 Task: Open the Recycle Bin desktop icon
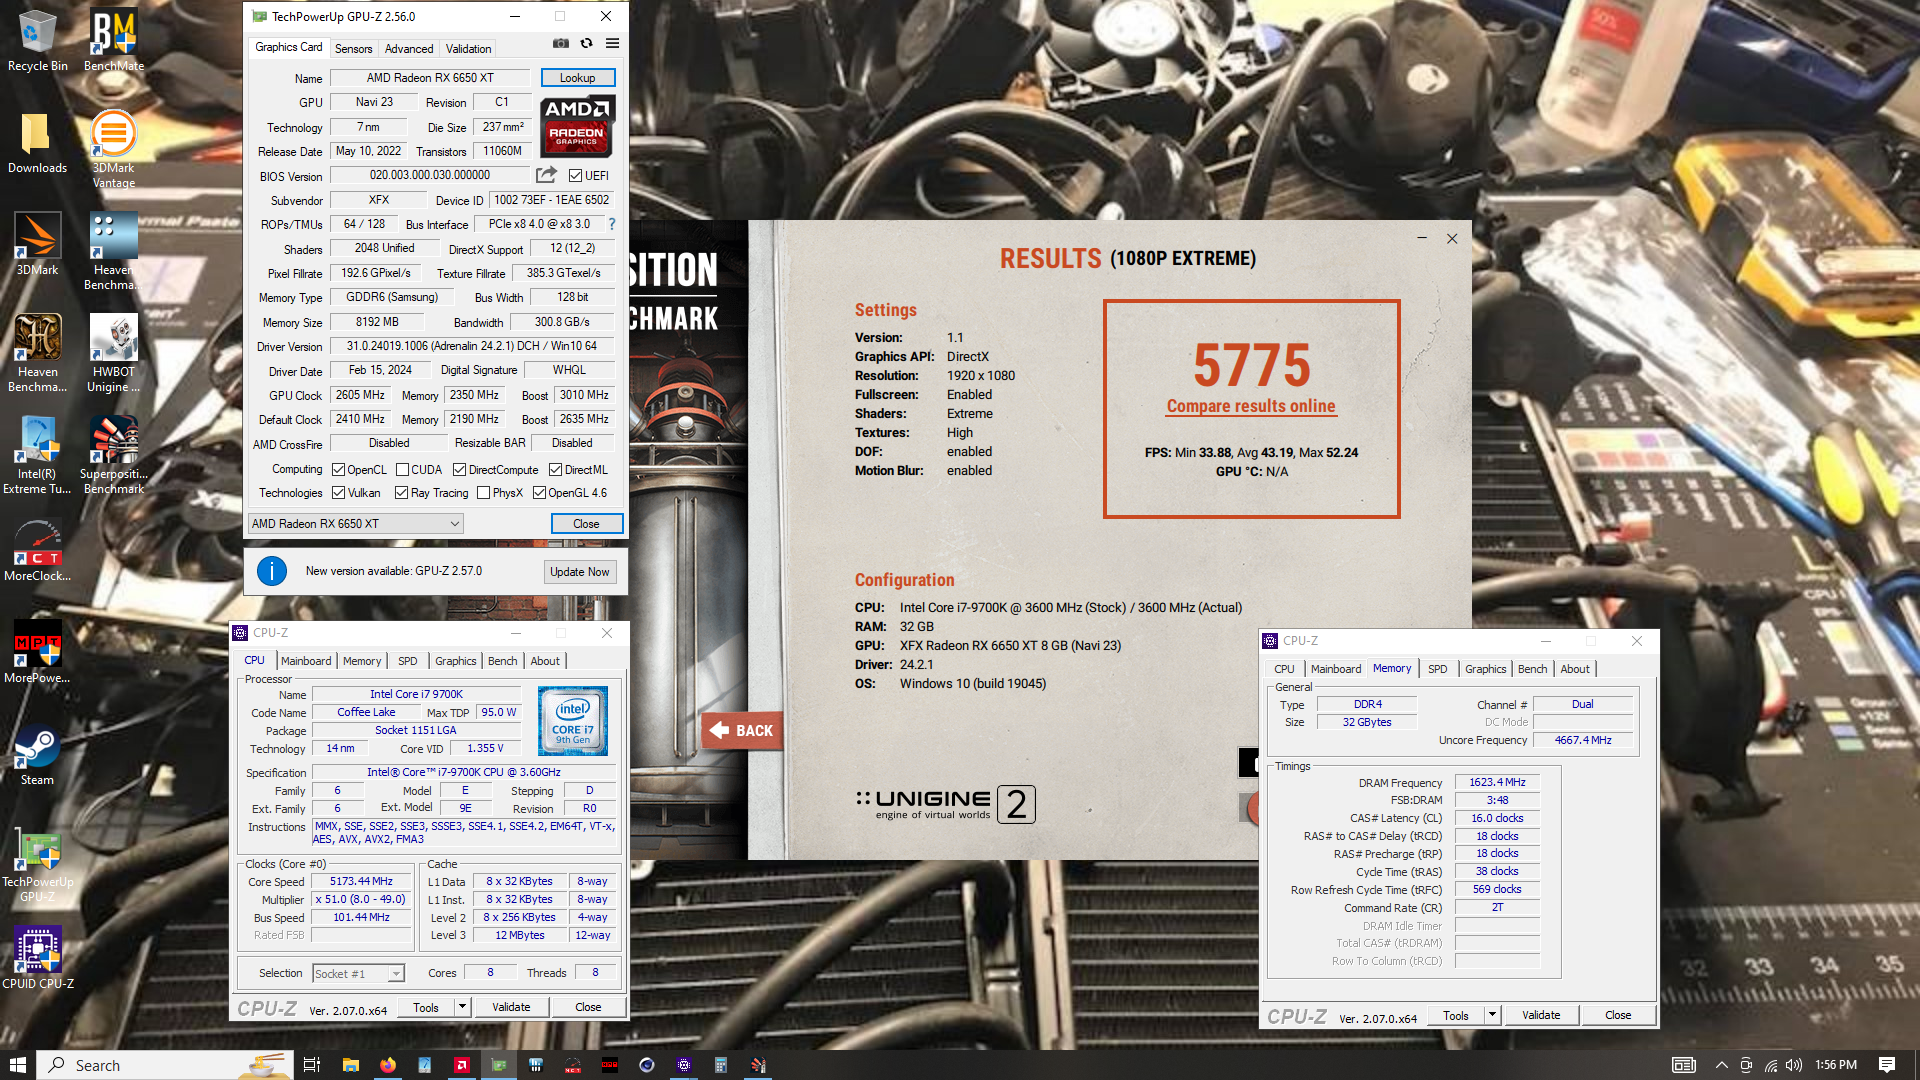click(37, 40)
